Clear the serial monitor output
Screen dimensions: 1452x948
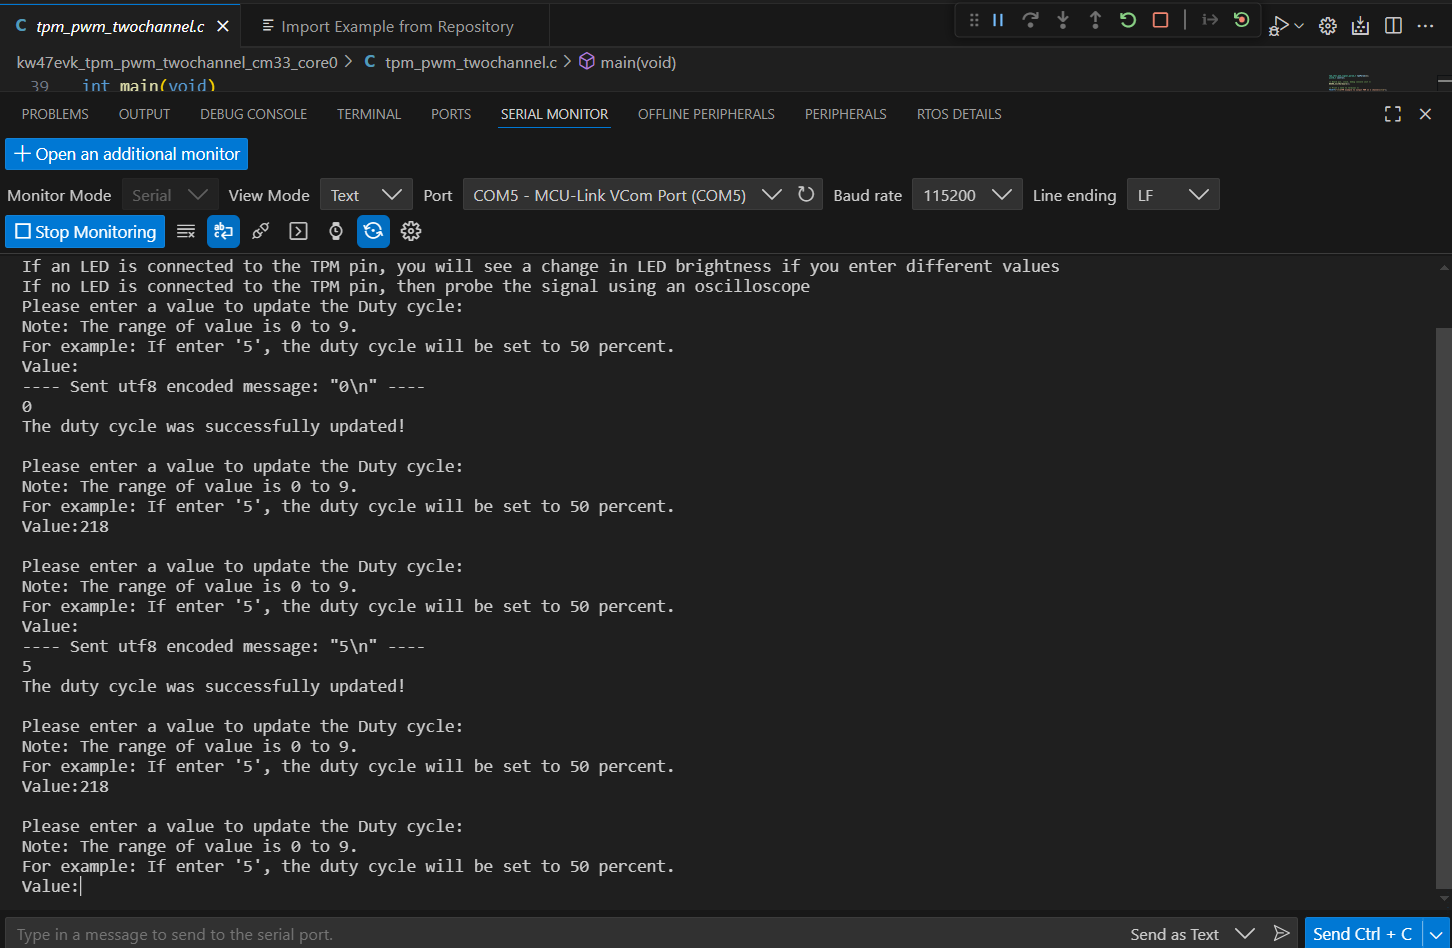[x=186, y=231]
